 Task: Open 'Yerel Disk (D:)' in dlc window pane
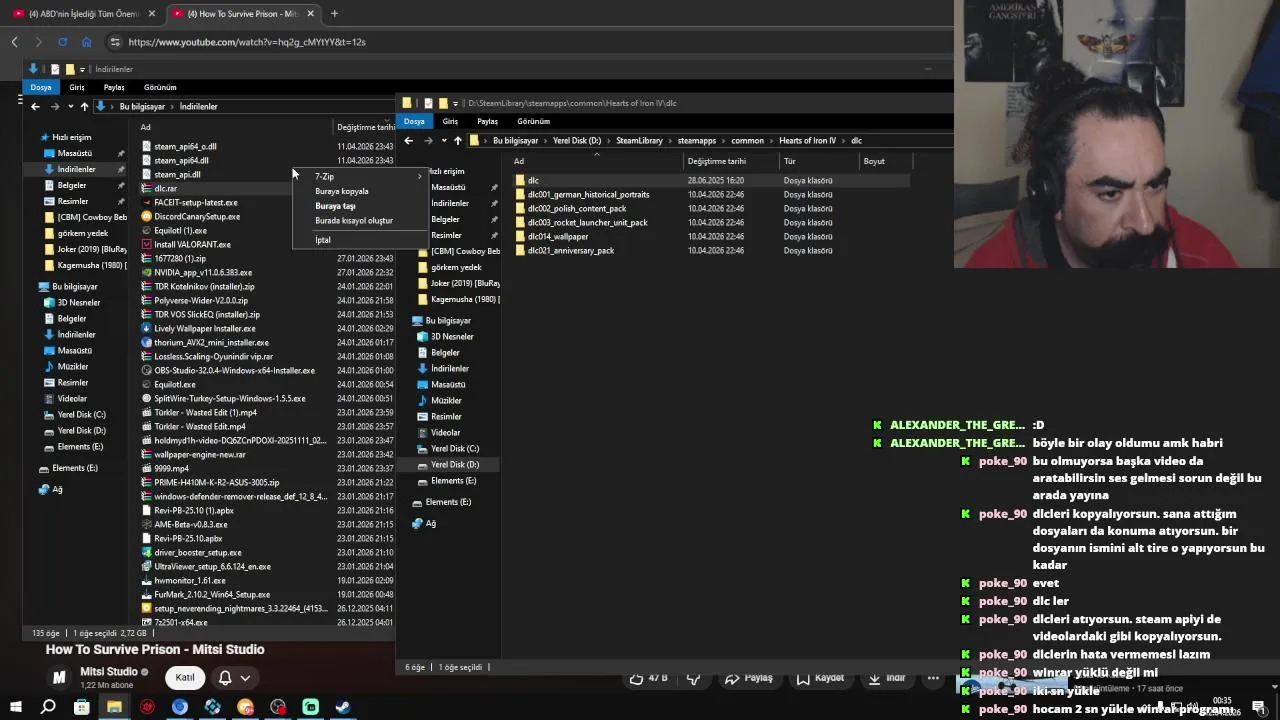(455, 464)
